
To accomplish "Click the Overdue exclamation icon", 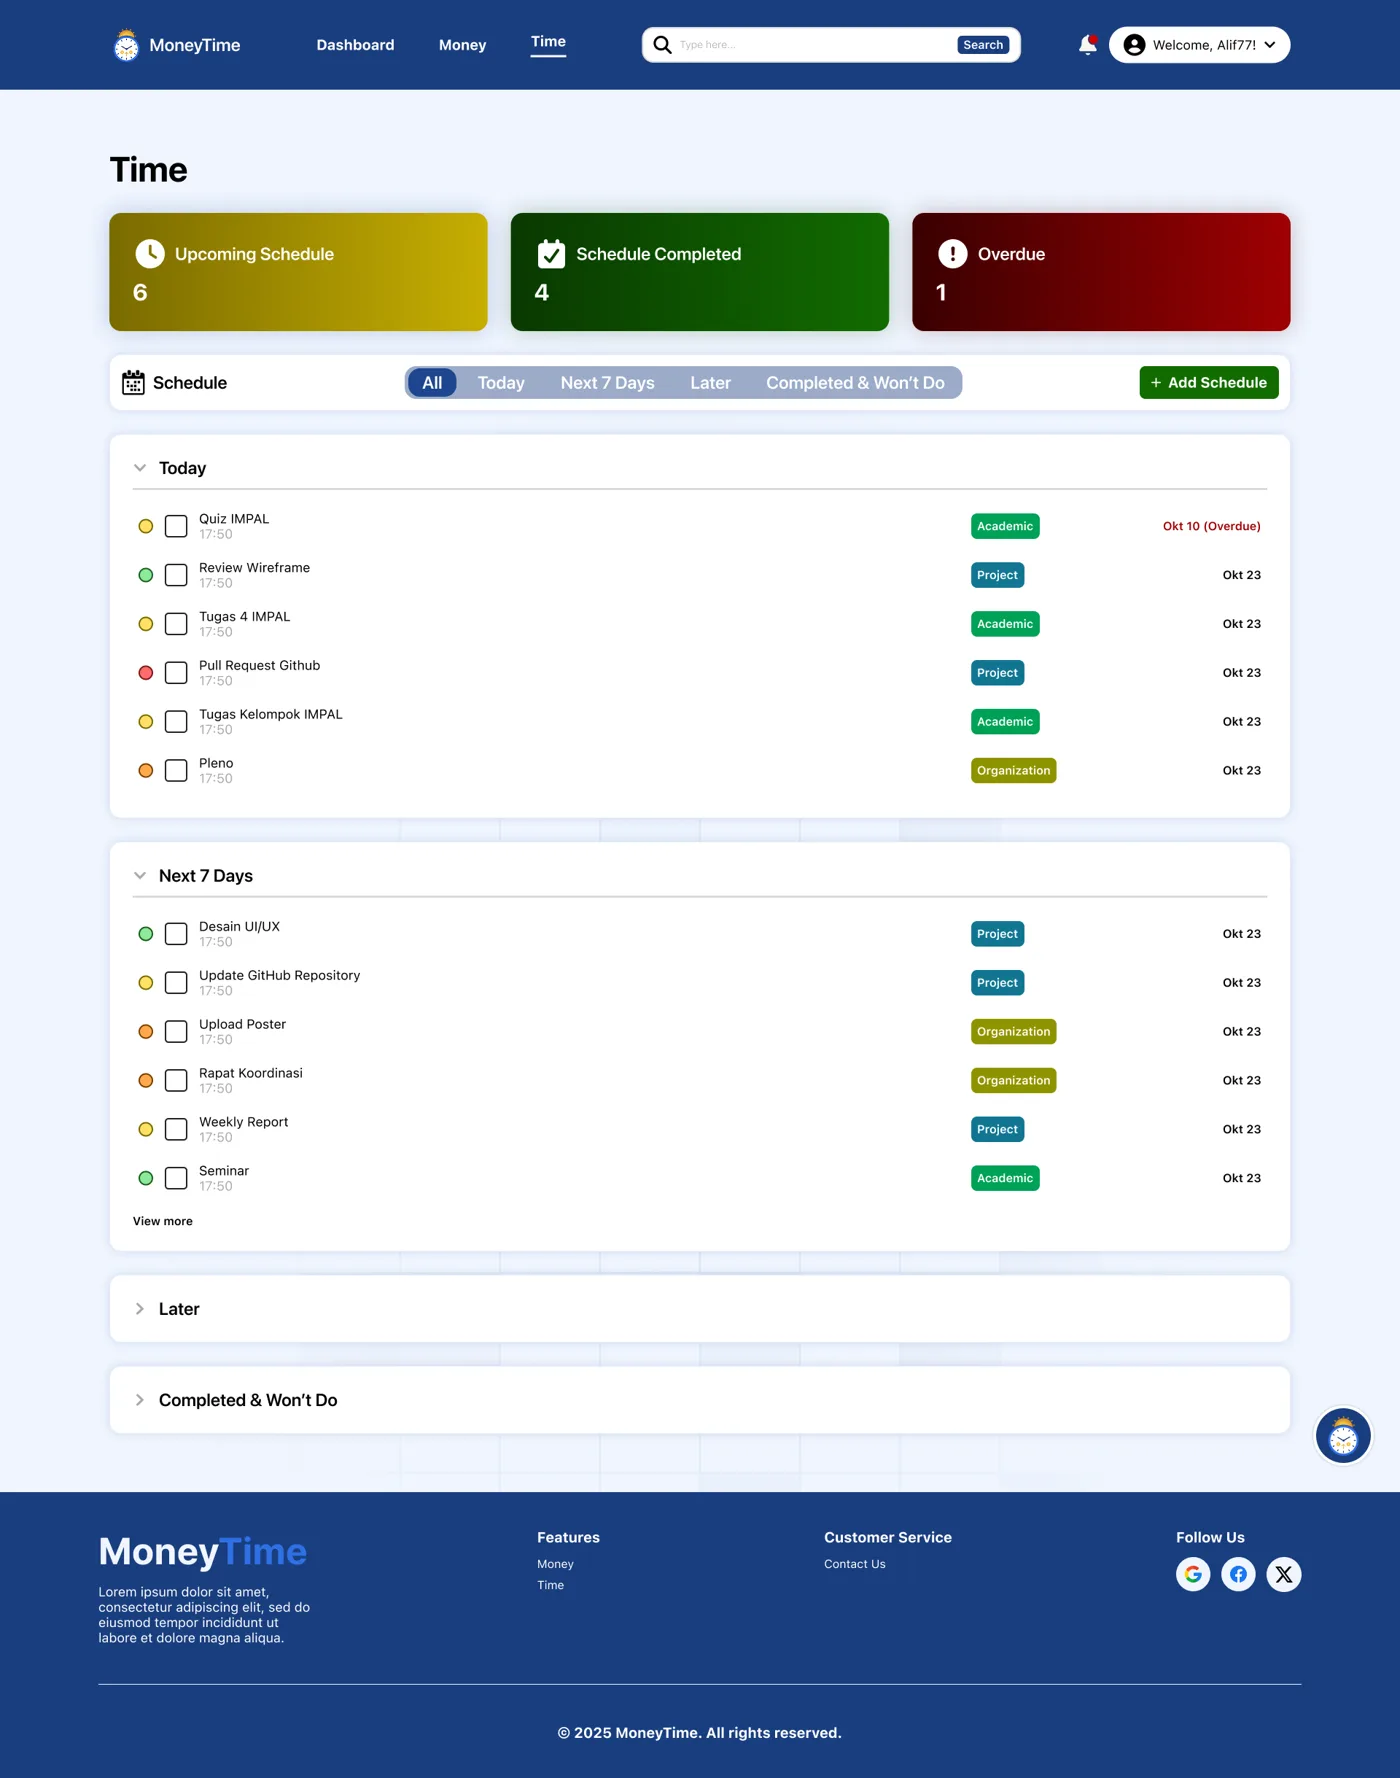I will click(x=953, y=254).
